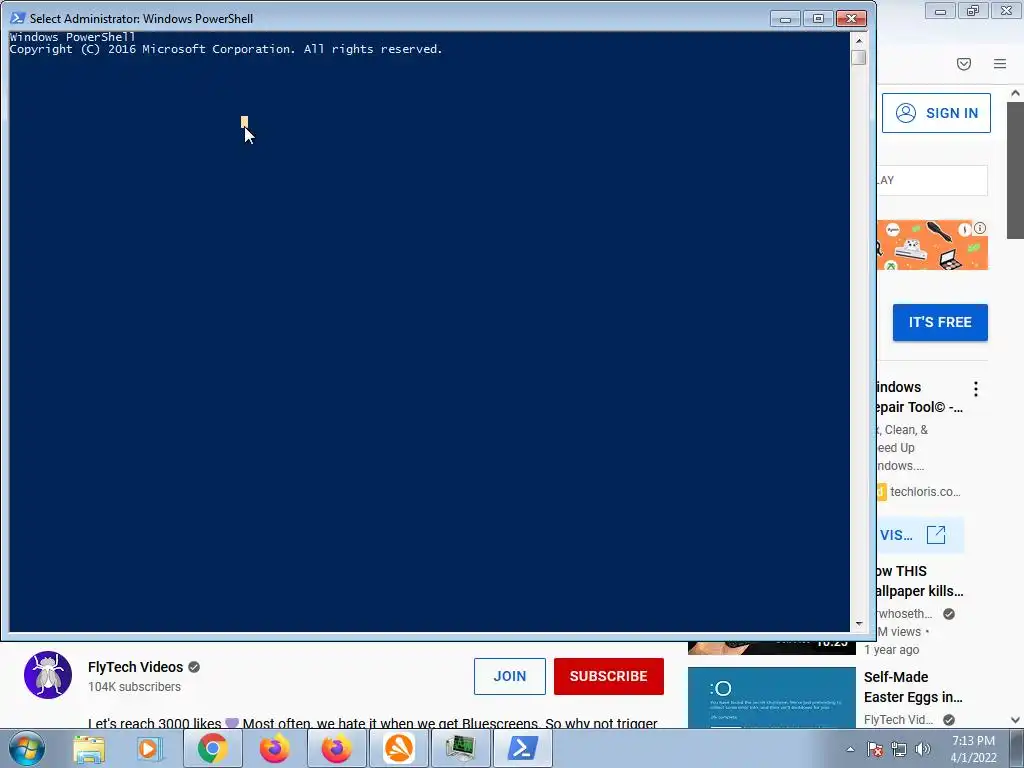This screenshot has height=768, width=1024.
Task: Open the network tray icon
Action: click(899, 749)
